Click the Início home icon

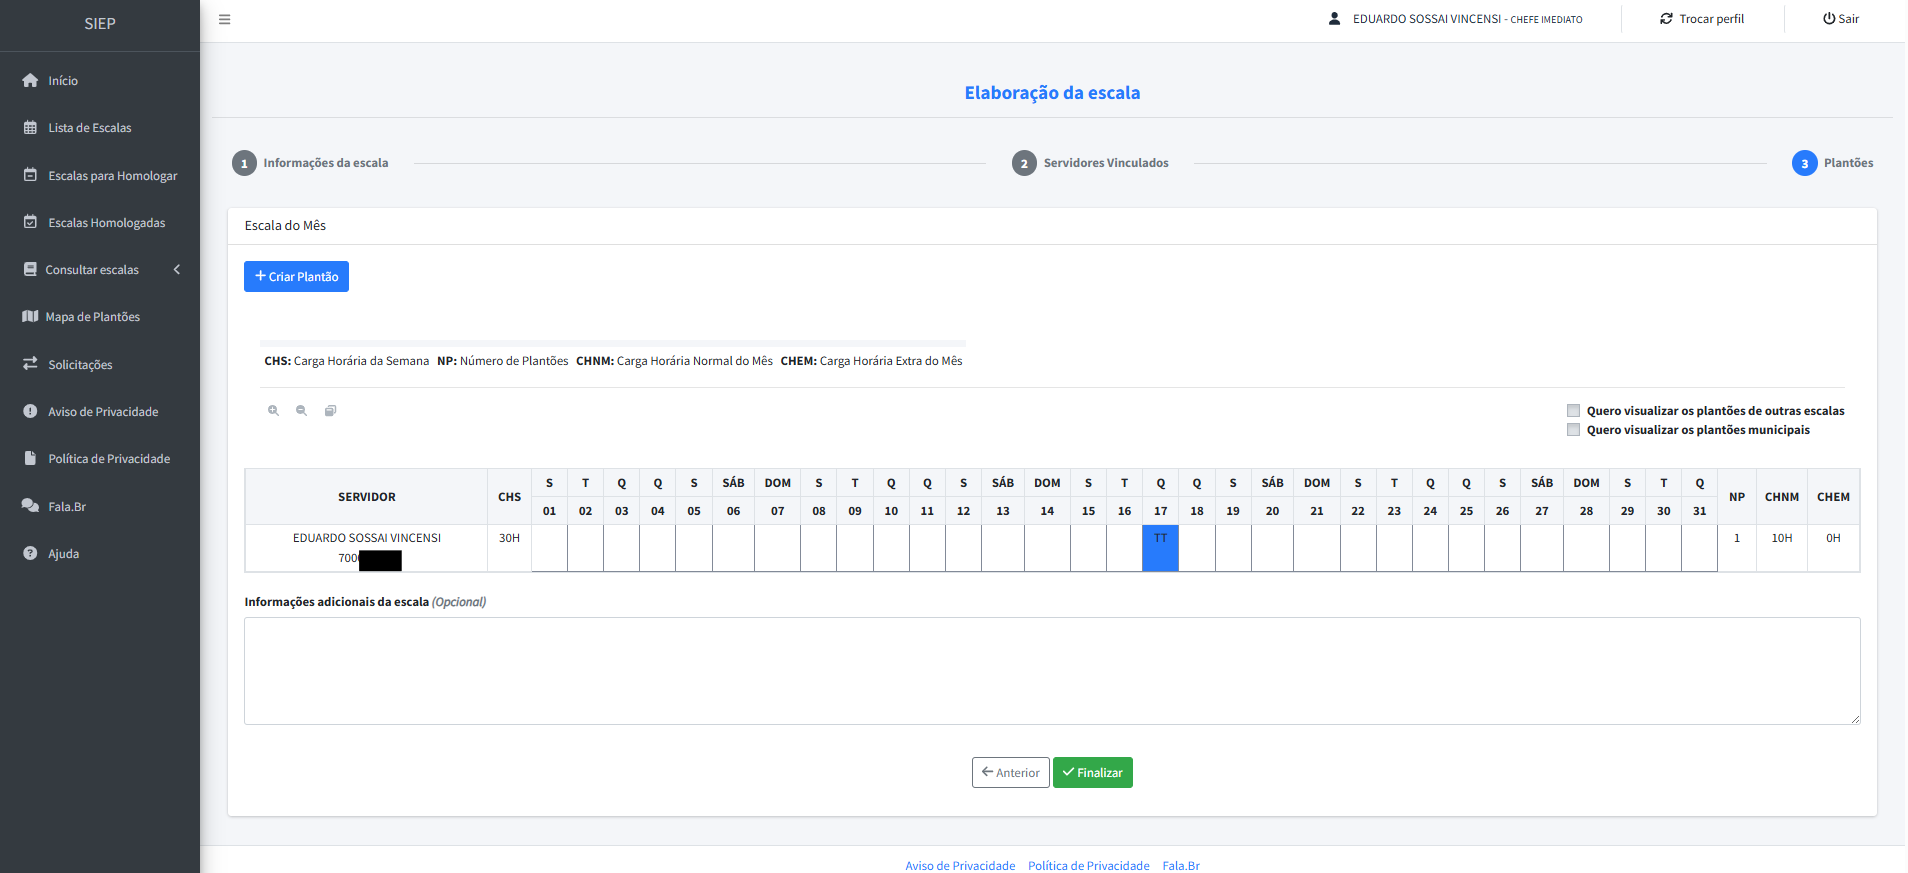[30, 81]
